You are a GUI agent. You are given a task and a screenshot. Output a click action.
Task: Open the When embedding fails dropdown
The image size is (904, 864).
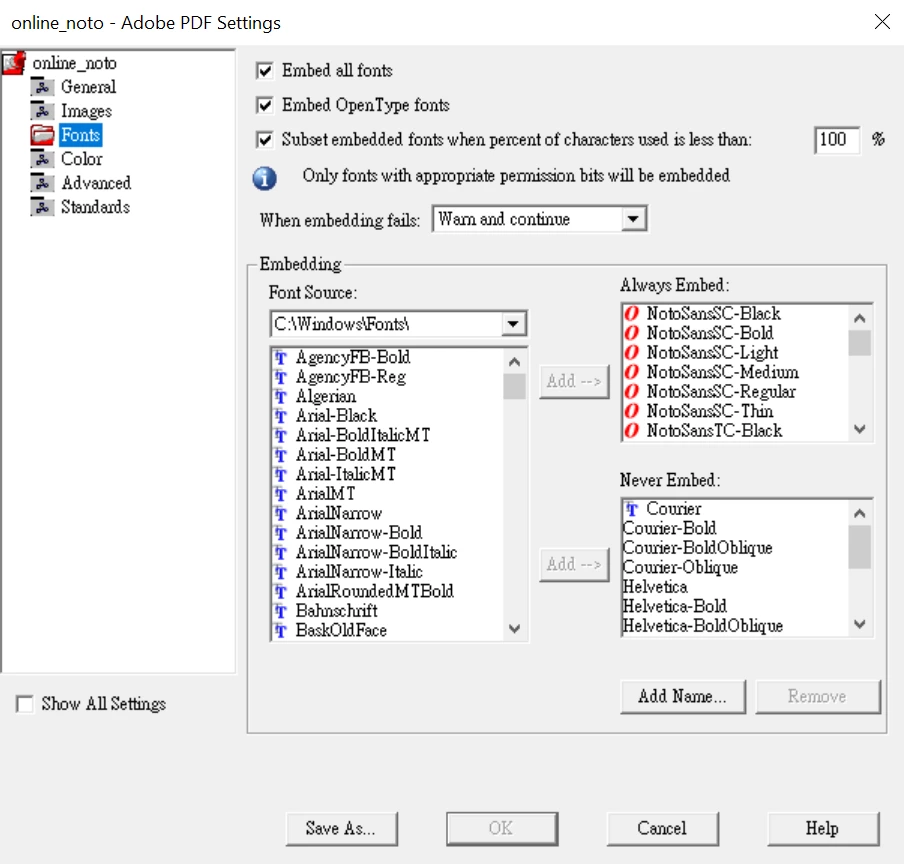(x=633, y=219)
